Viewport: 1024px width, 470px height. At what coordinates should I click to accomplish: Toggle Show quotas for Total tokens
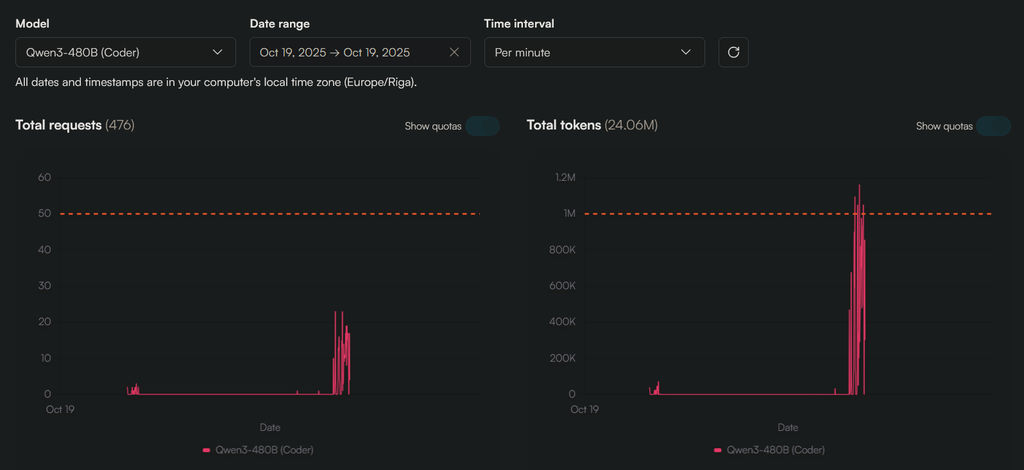tap(993, 126)
